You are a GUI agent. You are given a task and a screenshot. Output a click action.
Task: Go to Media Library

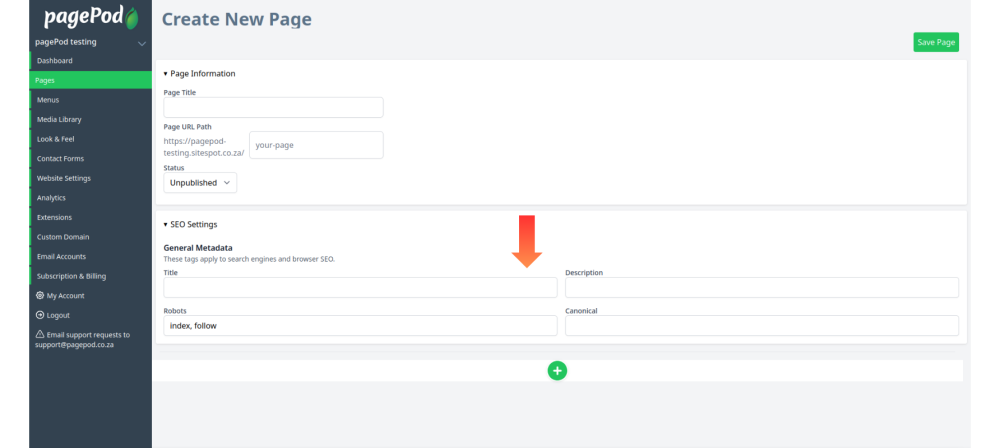click(x=91, y=119)
